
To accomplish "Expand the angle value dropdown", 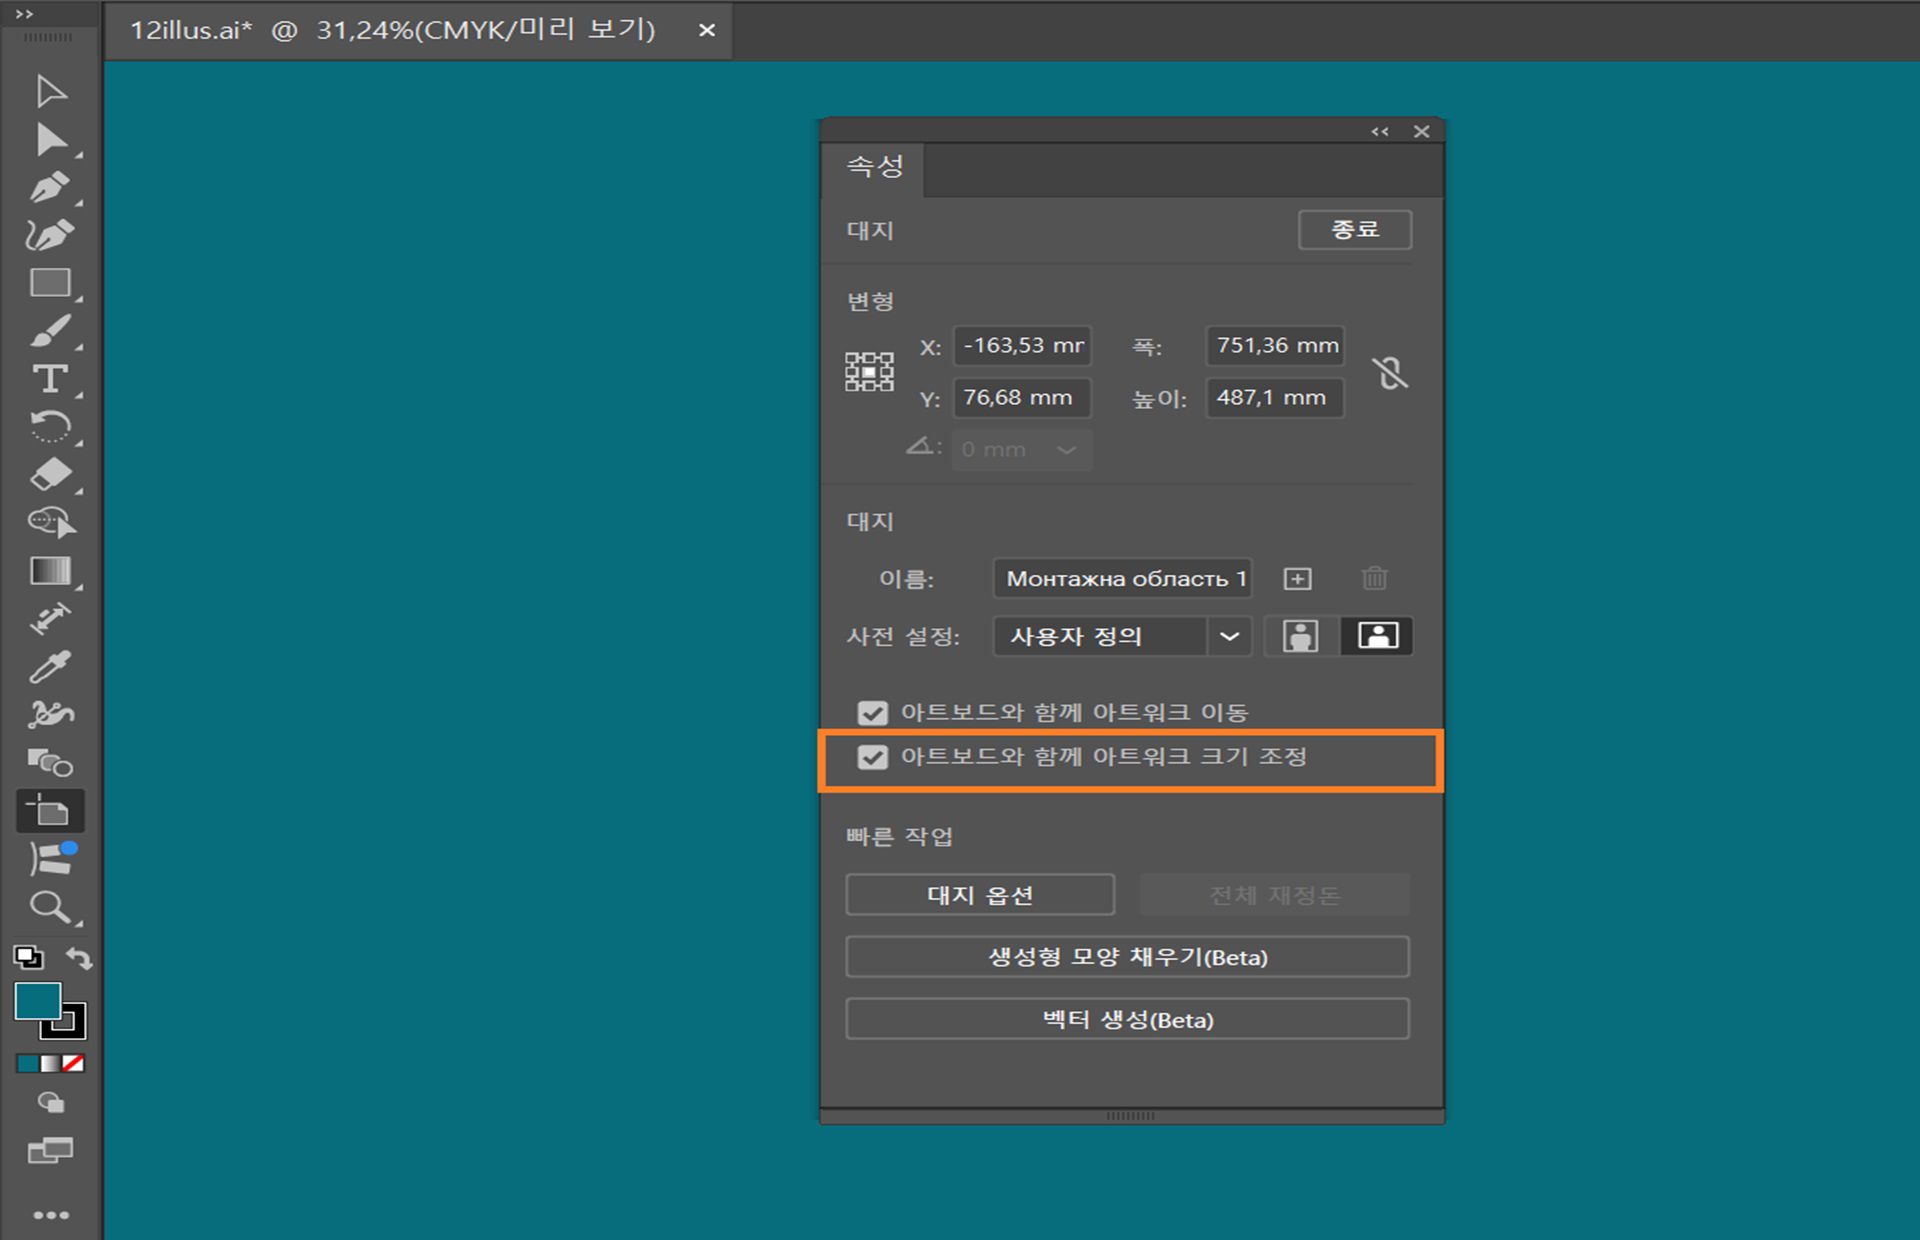I will click(x=1066, y=449).
